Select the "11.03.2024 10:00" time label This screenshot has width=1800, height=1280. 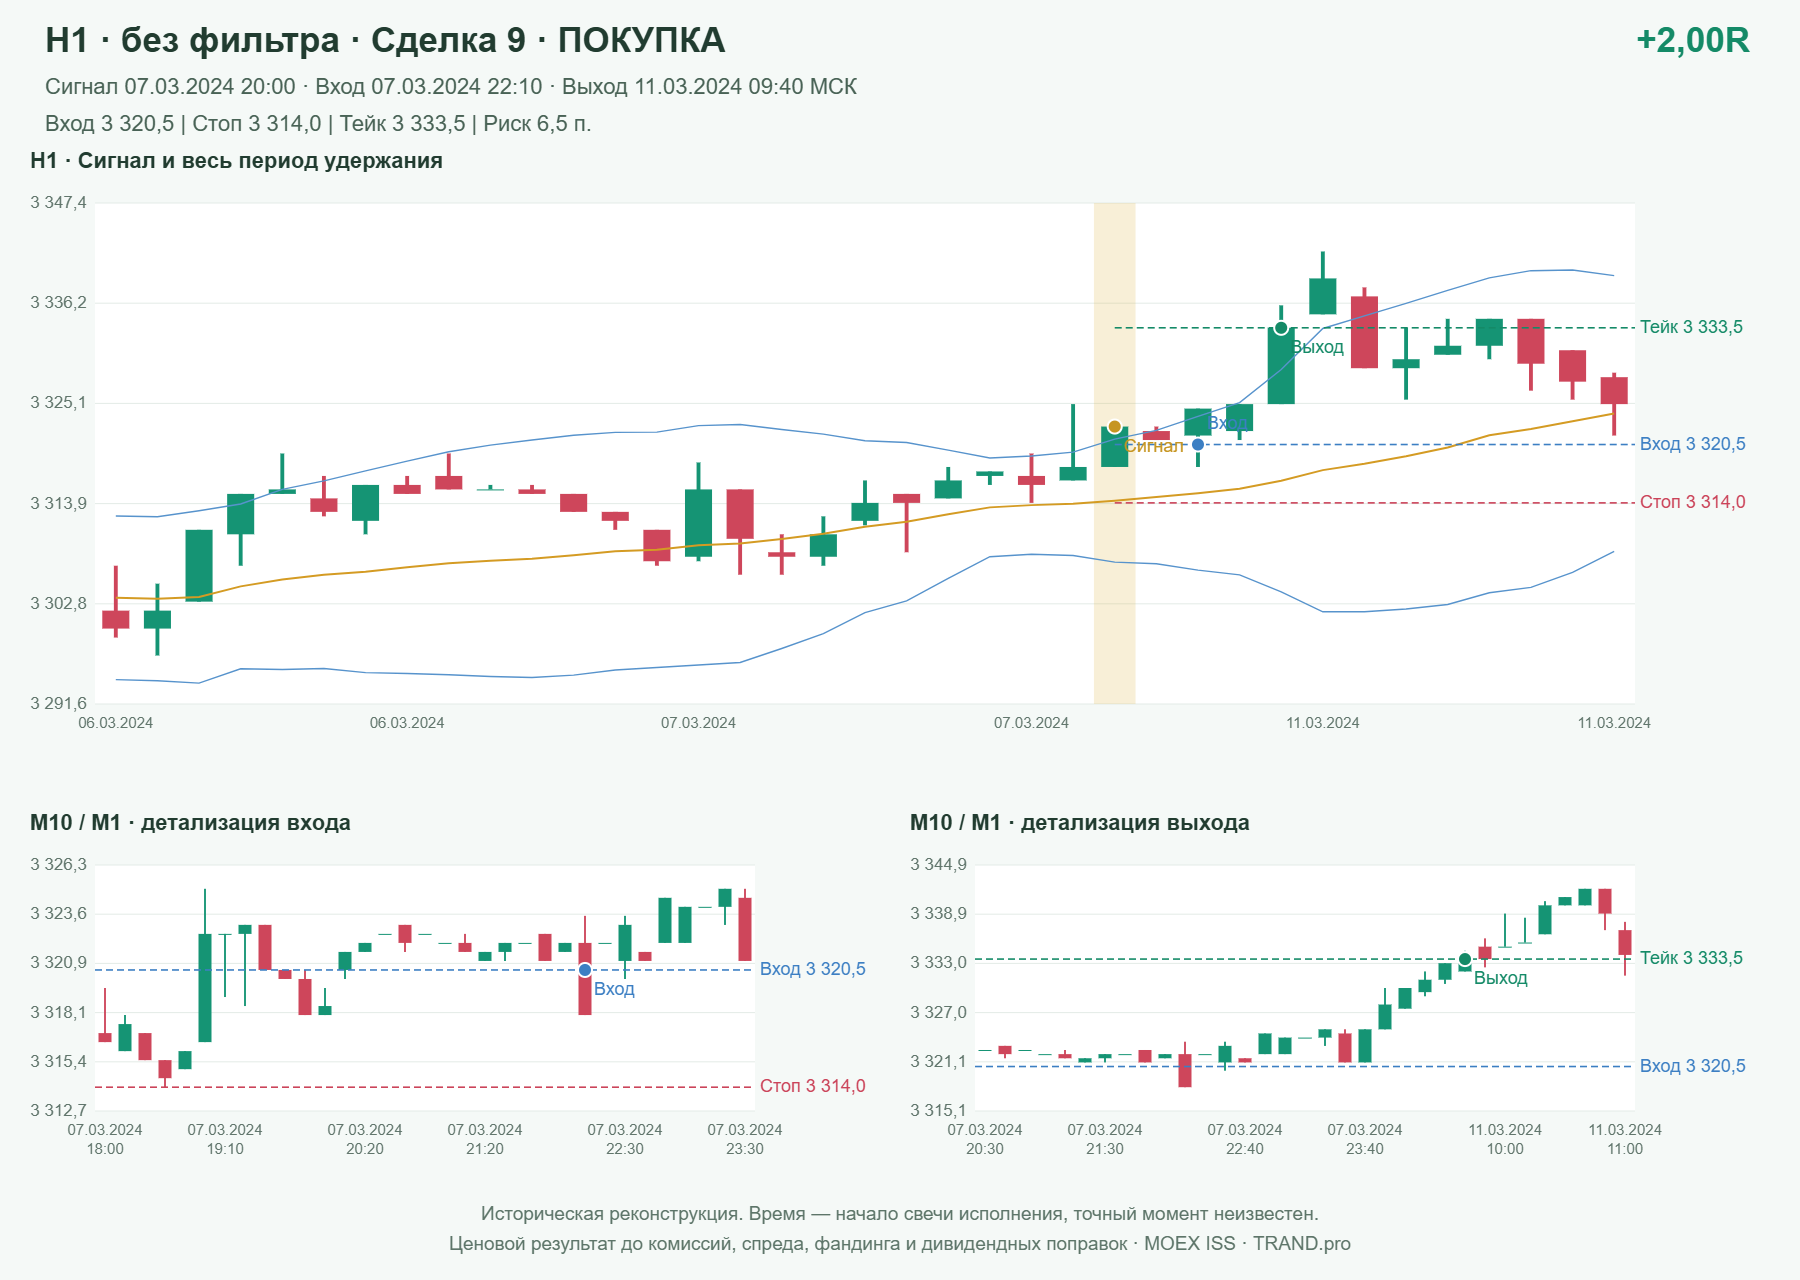coord(1505,1139)
